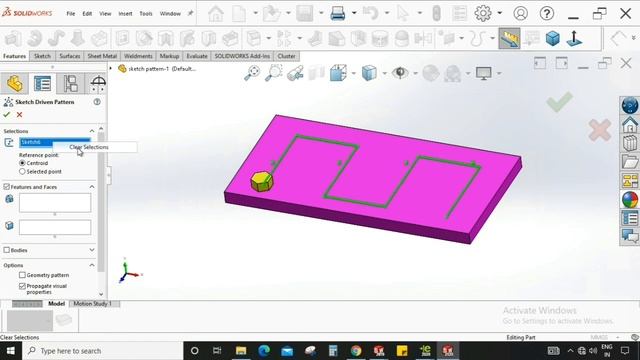Viewport: 640px width, 360px height.
Task: Open the Help question mark icon
Action: click(547, 13)
